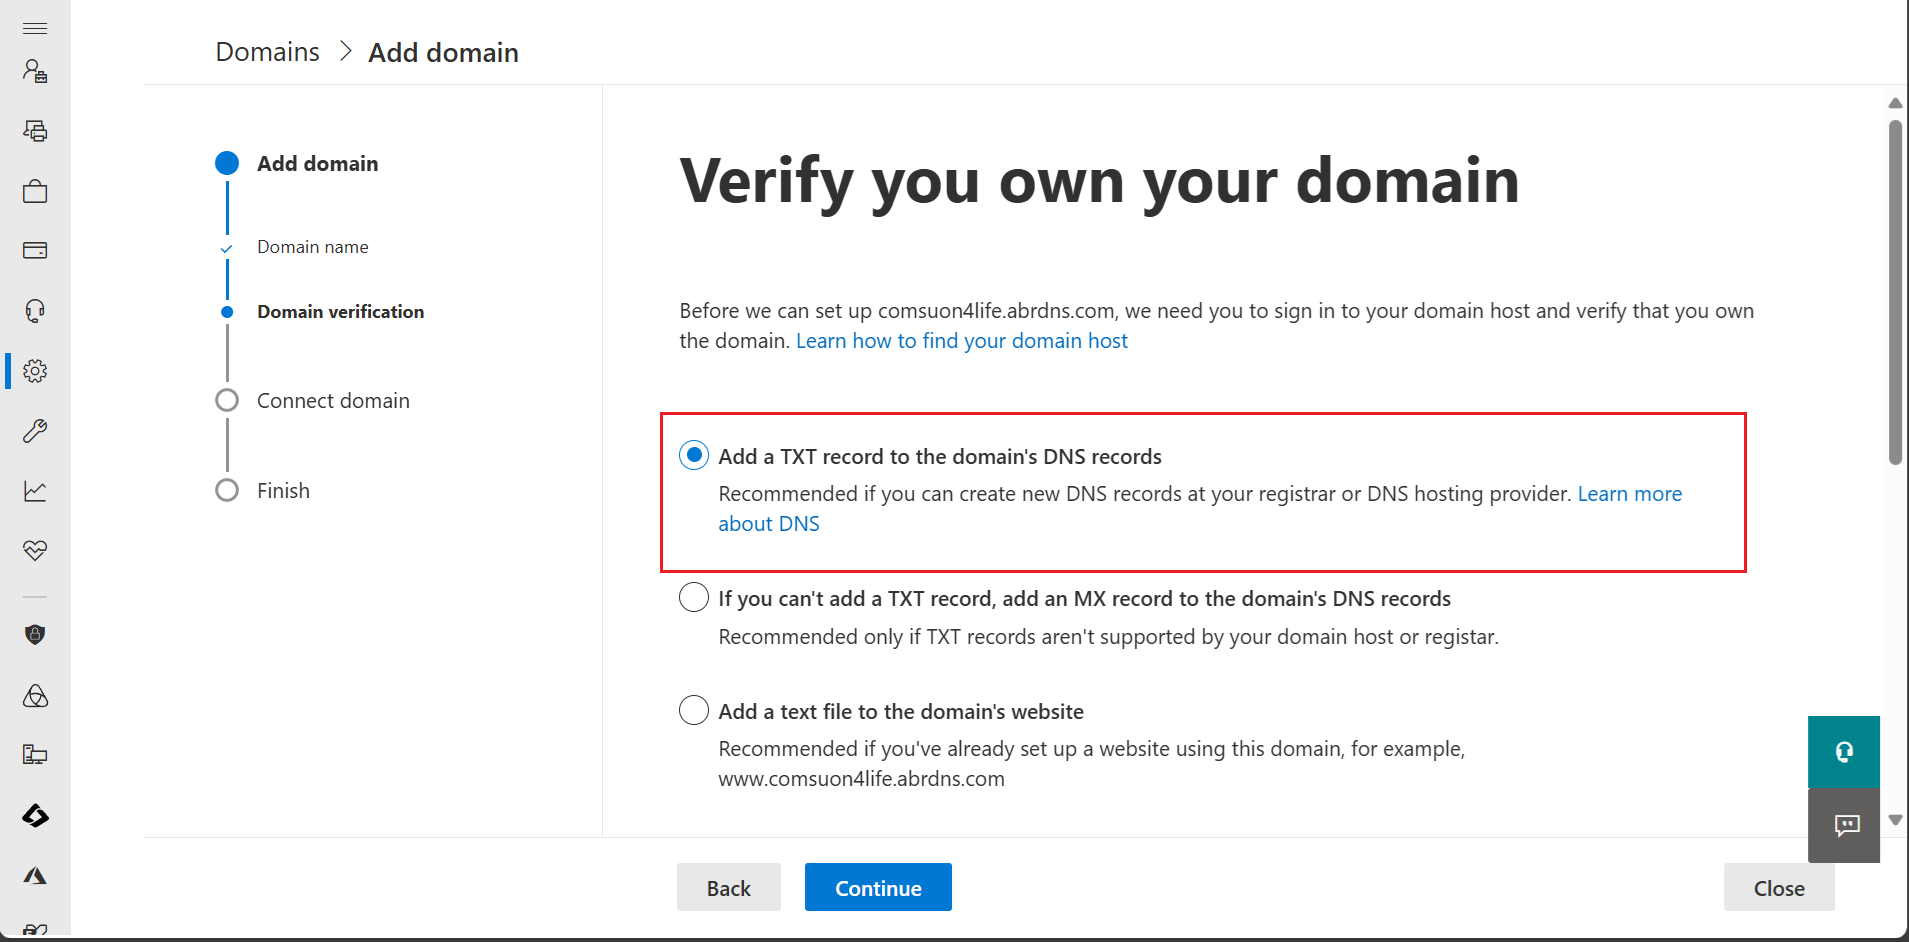Open the Billing credit card icon
The height and width of the screenshot is (942, 1909).
point(35,250)
